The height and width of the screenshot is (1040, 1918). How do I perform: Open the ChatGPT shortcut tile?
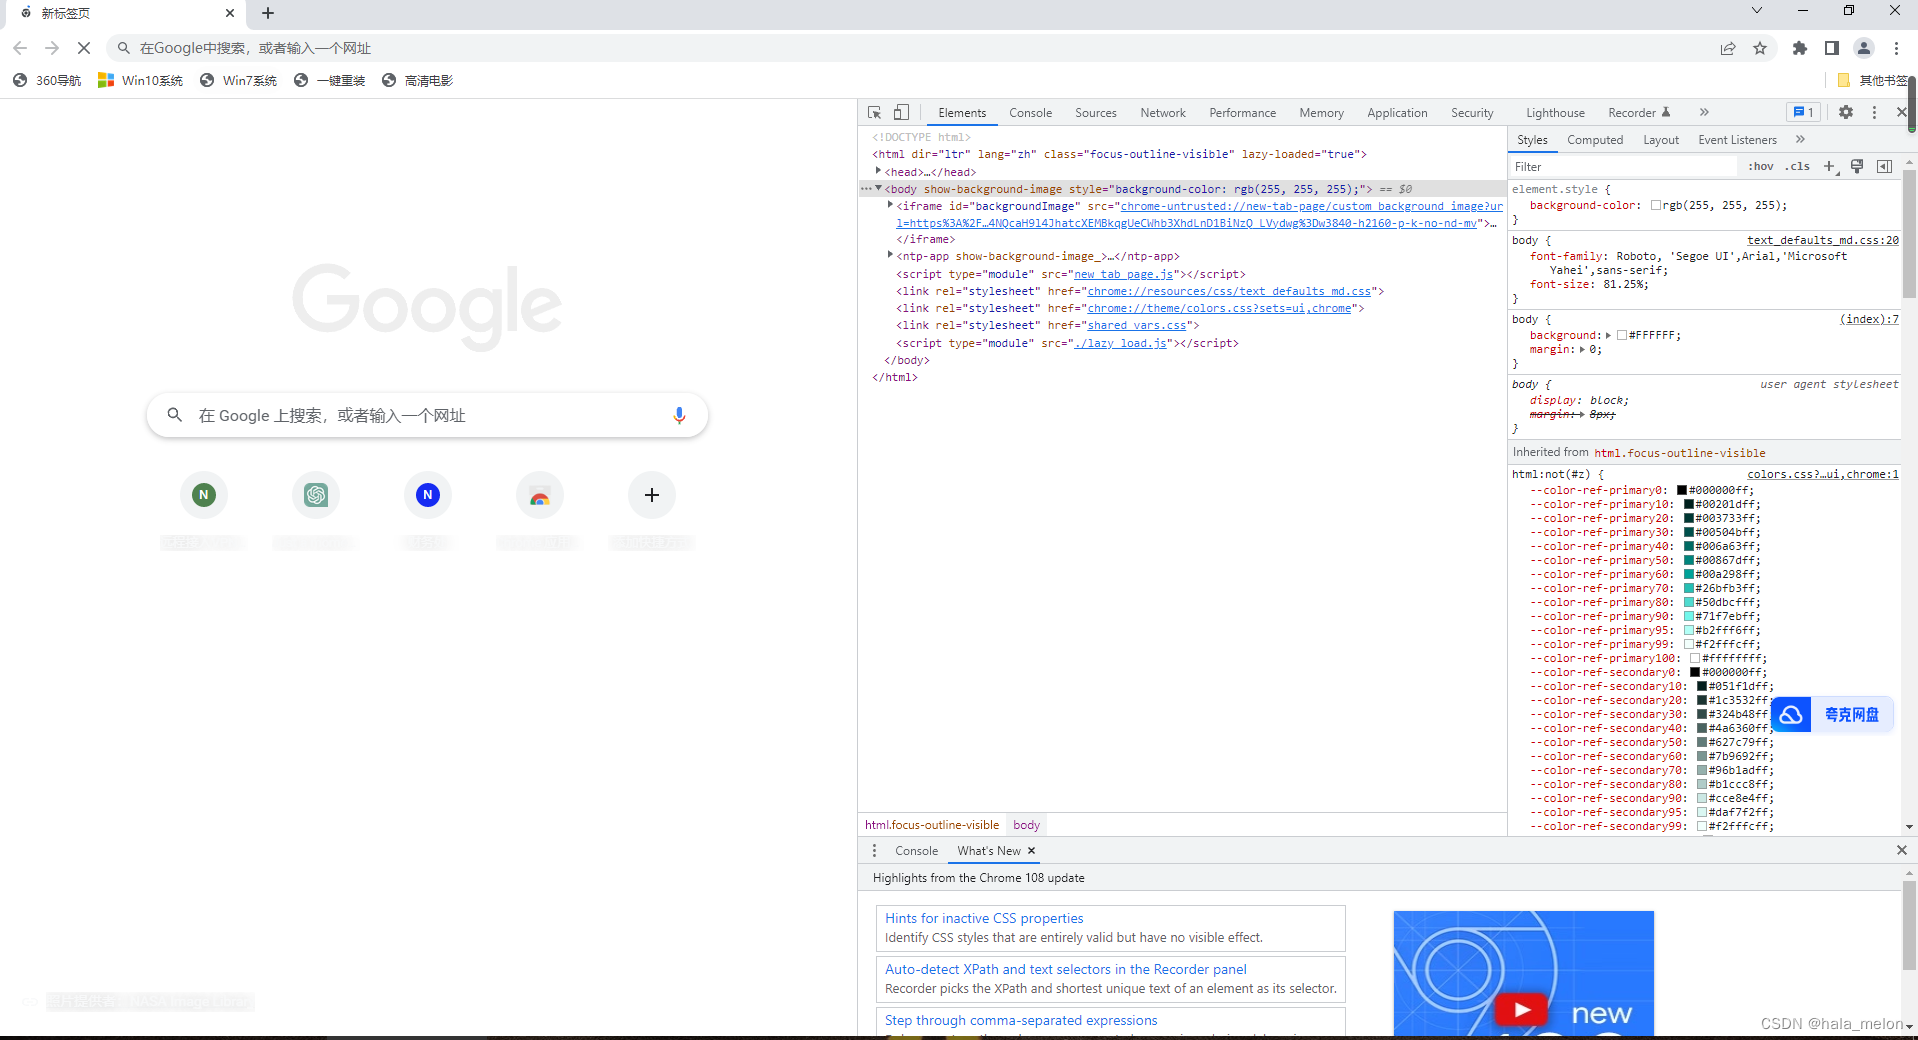(x=316, y=495)
